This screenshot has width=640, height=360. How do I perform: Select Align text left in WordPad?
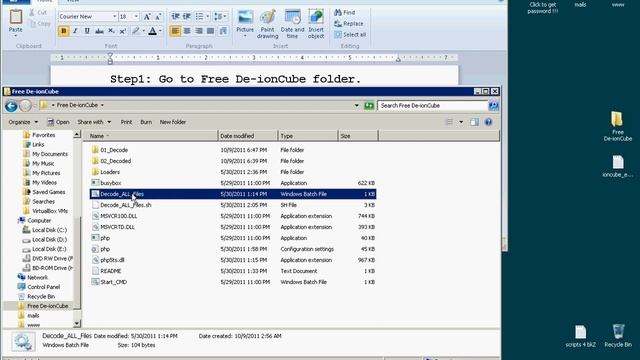175,31
